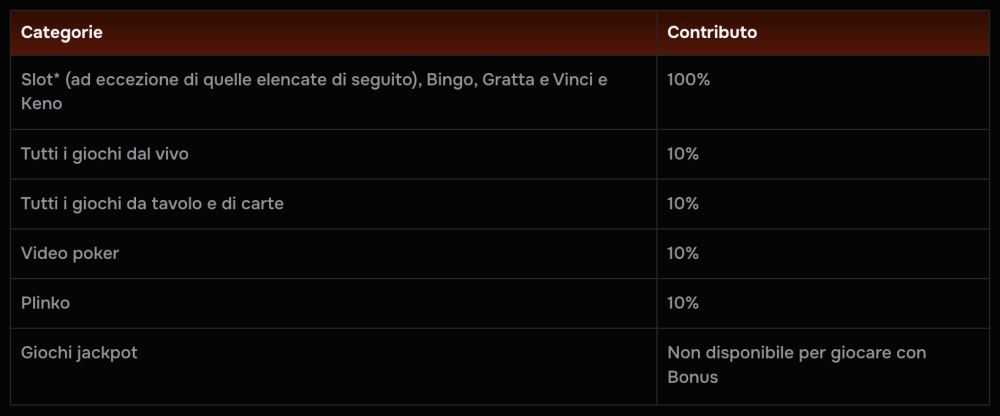Screen dimensions: 1000x416
Task: Click the word Keno in the first row
Action: [41, 103]
